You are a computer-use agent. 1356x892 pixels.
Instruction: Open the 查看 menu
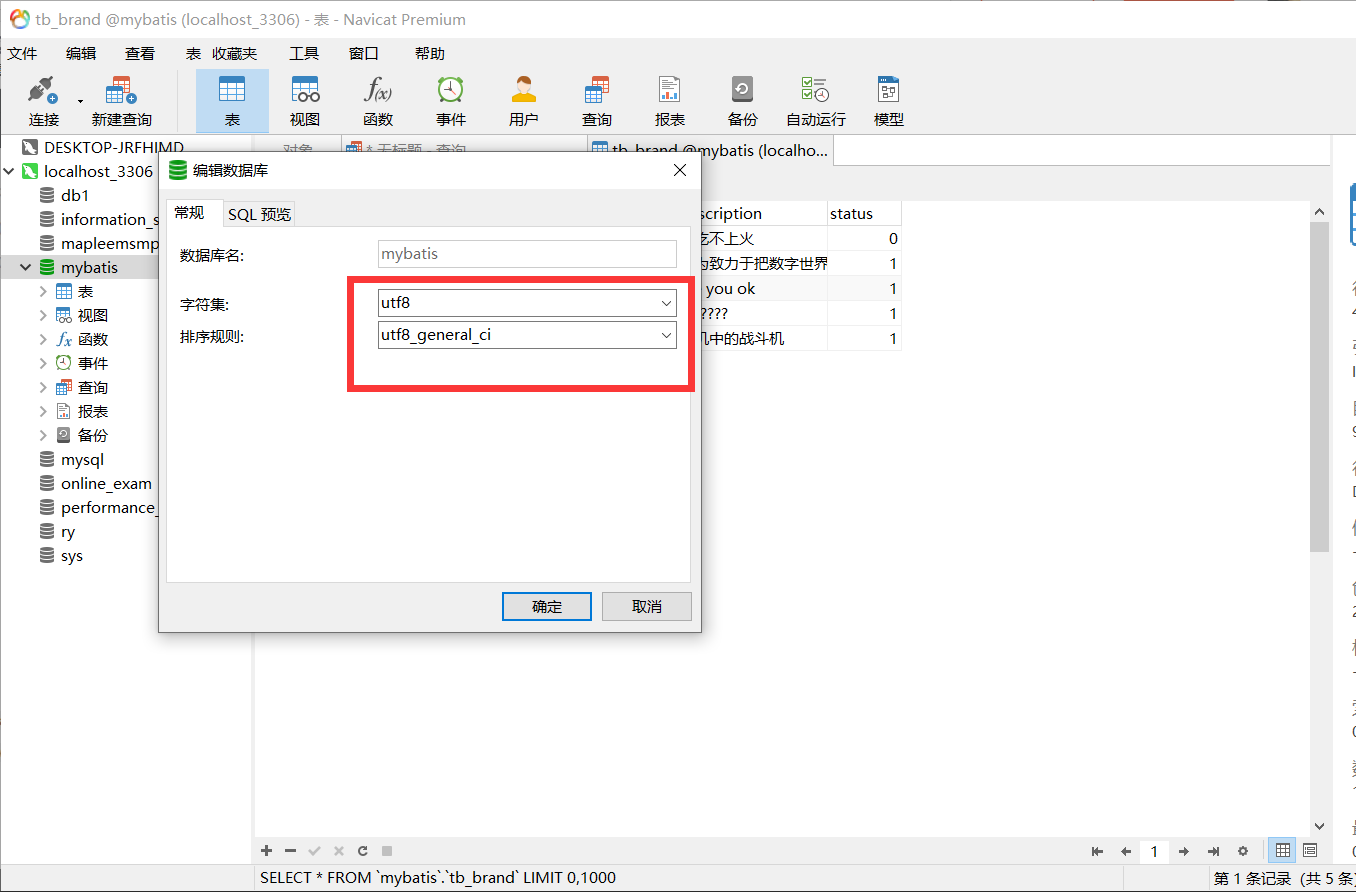pyautogui.click(x=140, y=54)
